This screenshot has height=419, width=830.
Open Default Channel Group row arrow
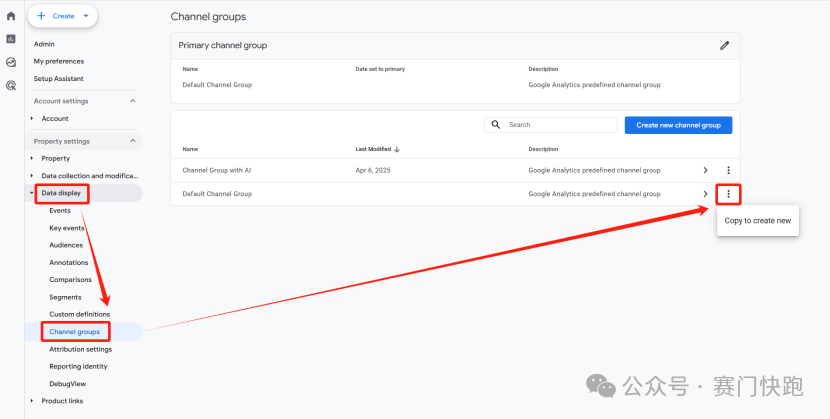(705, 194)
